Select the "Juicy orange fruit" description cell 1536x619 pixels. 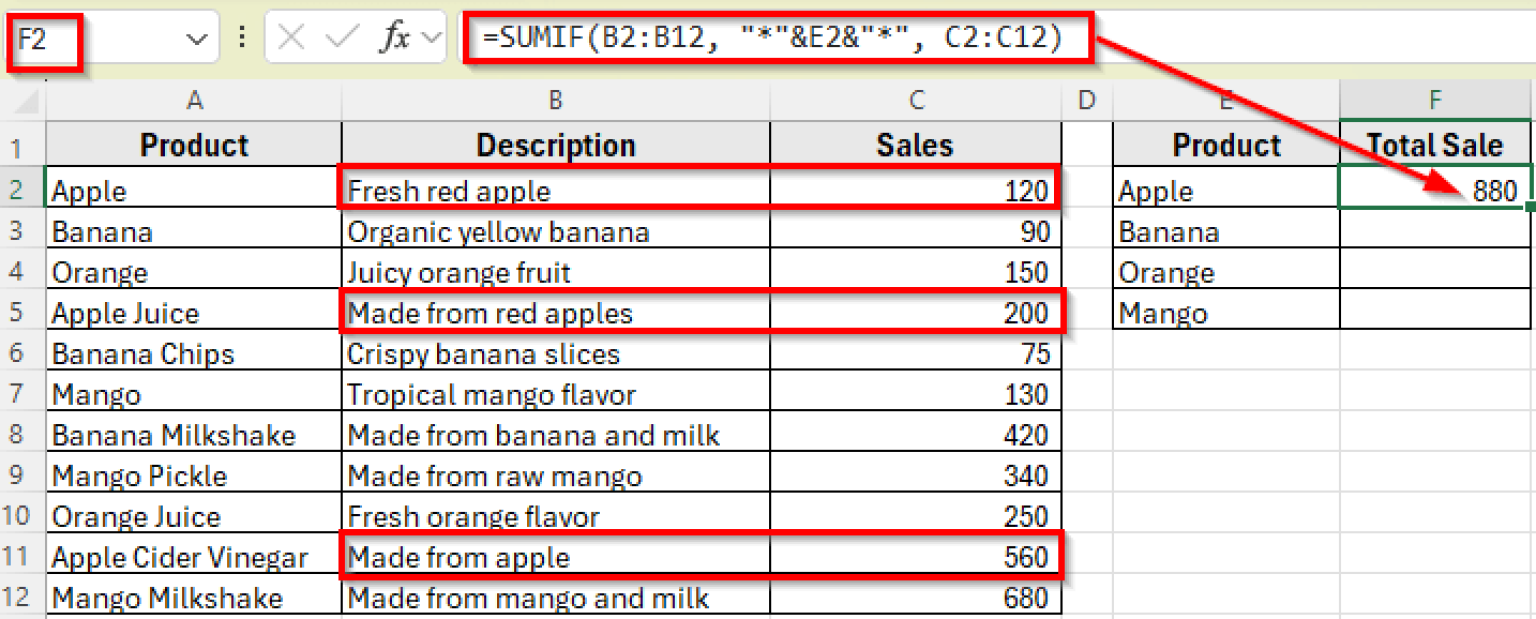(555, 272)
